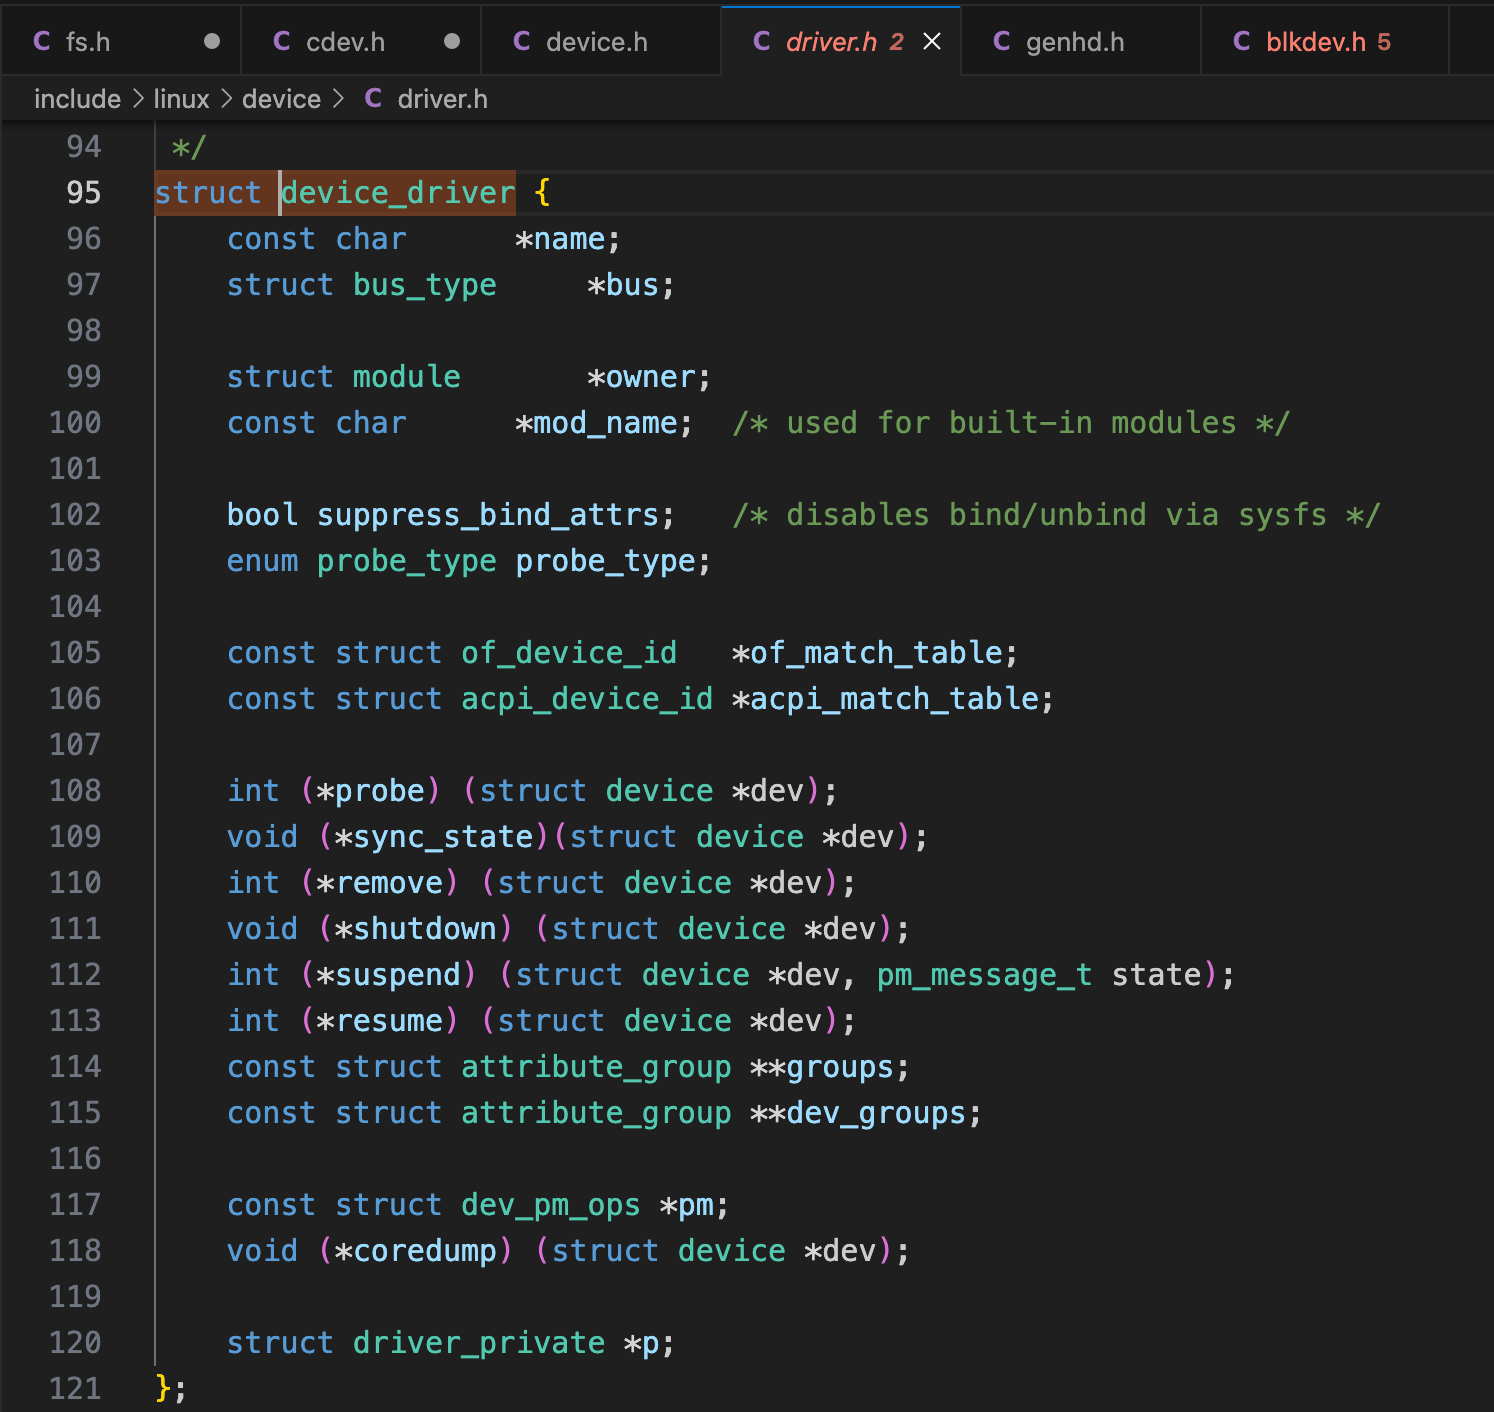1494x1412 pixels.
Task: Click the of_device_id type name
Action: tap(569, 653)
